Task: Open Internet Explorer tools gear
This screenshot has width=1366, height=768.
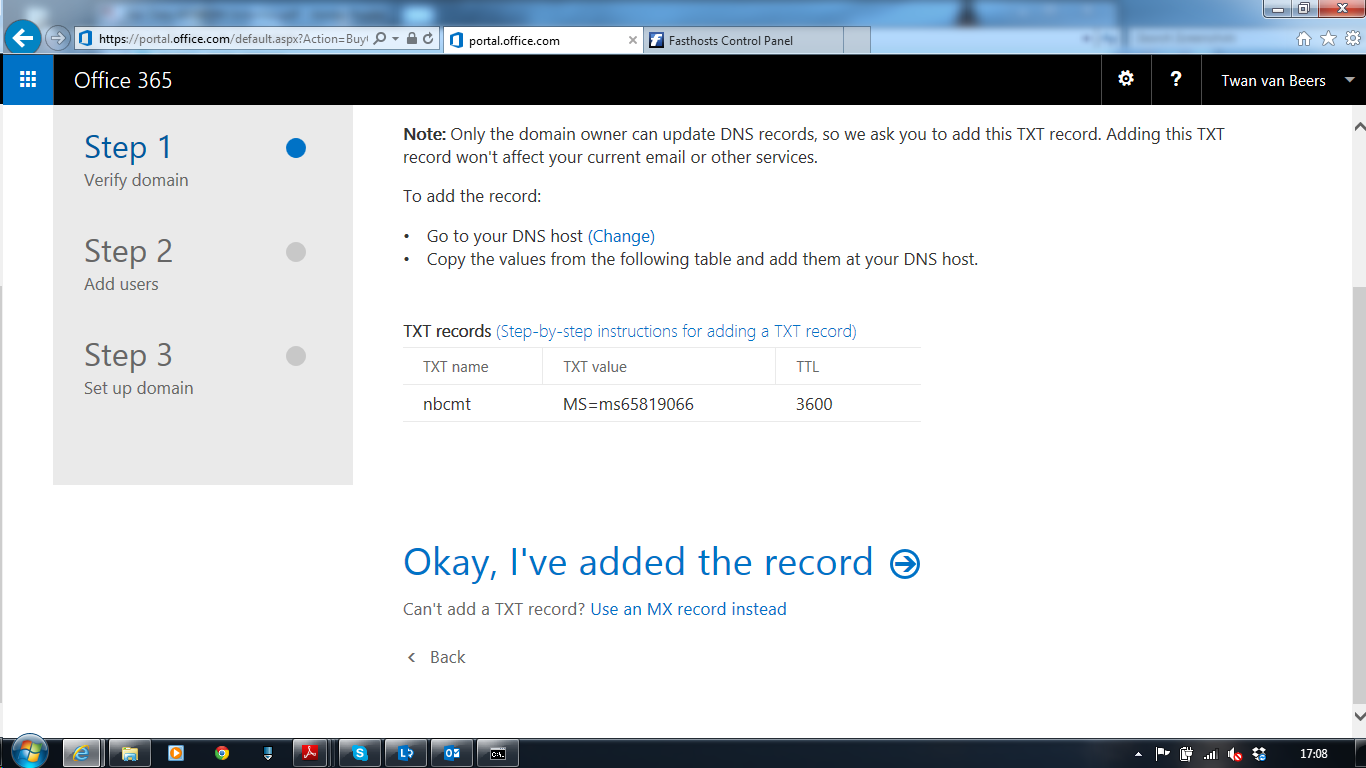Action: click(1352, 38)
